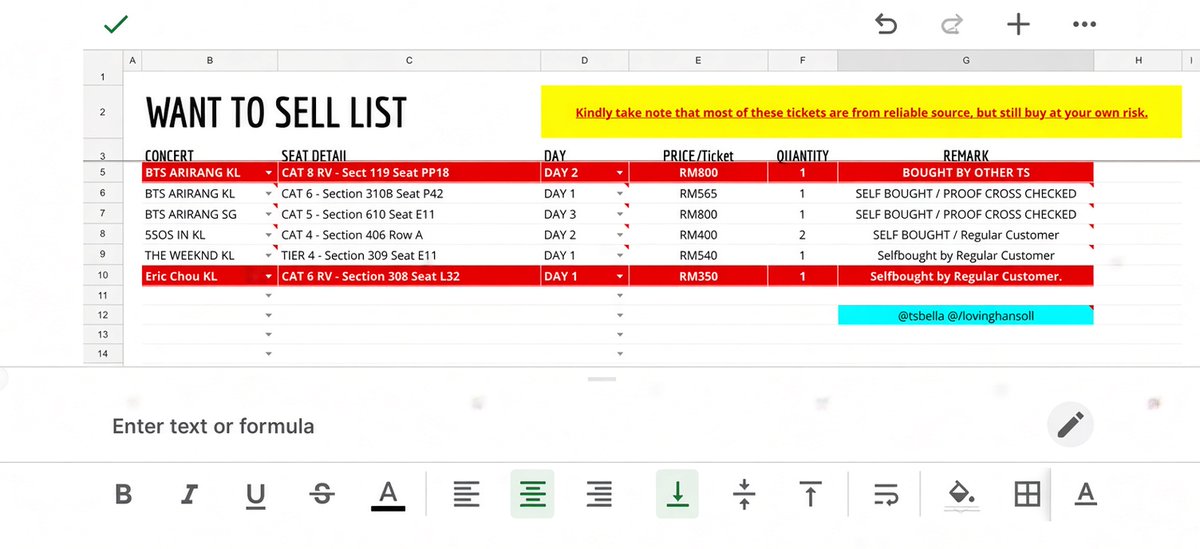Viewport: 1200px width, 549px height.
Task: Align text to the left
Action: pos(466,494)
